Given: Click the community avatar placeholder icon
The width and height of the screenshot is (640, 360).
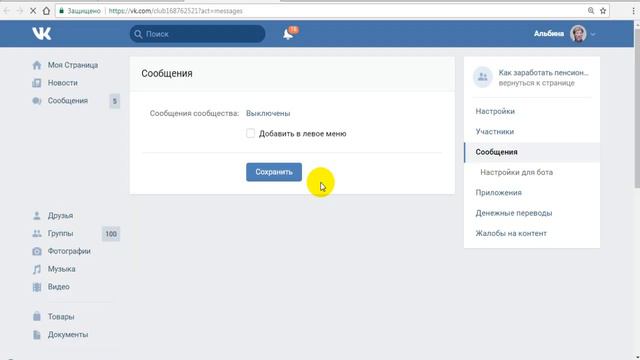Looking at the screenshot, I should coord(482,77).
